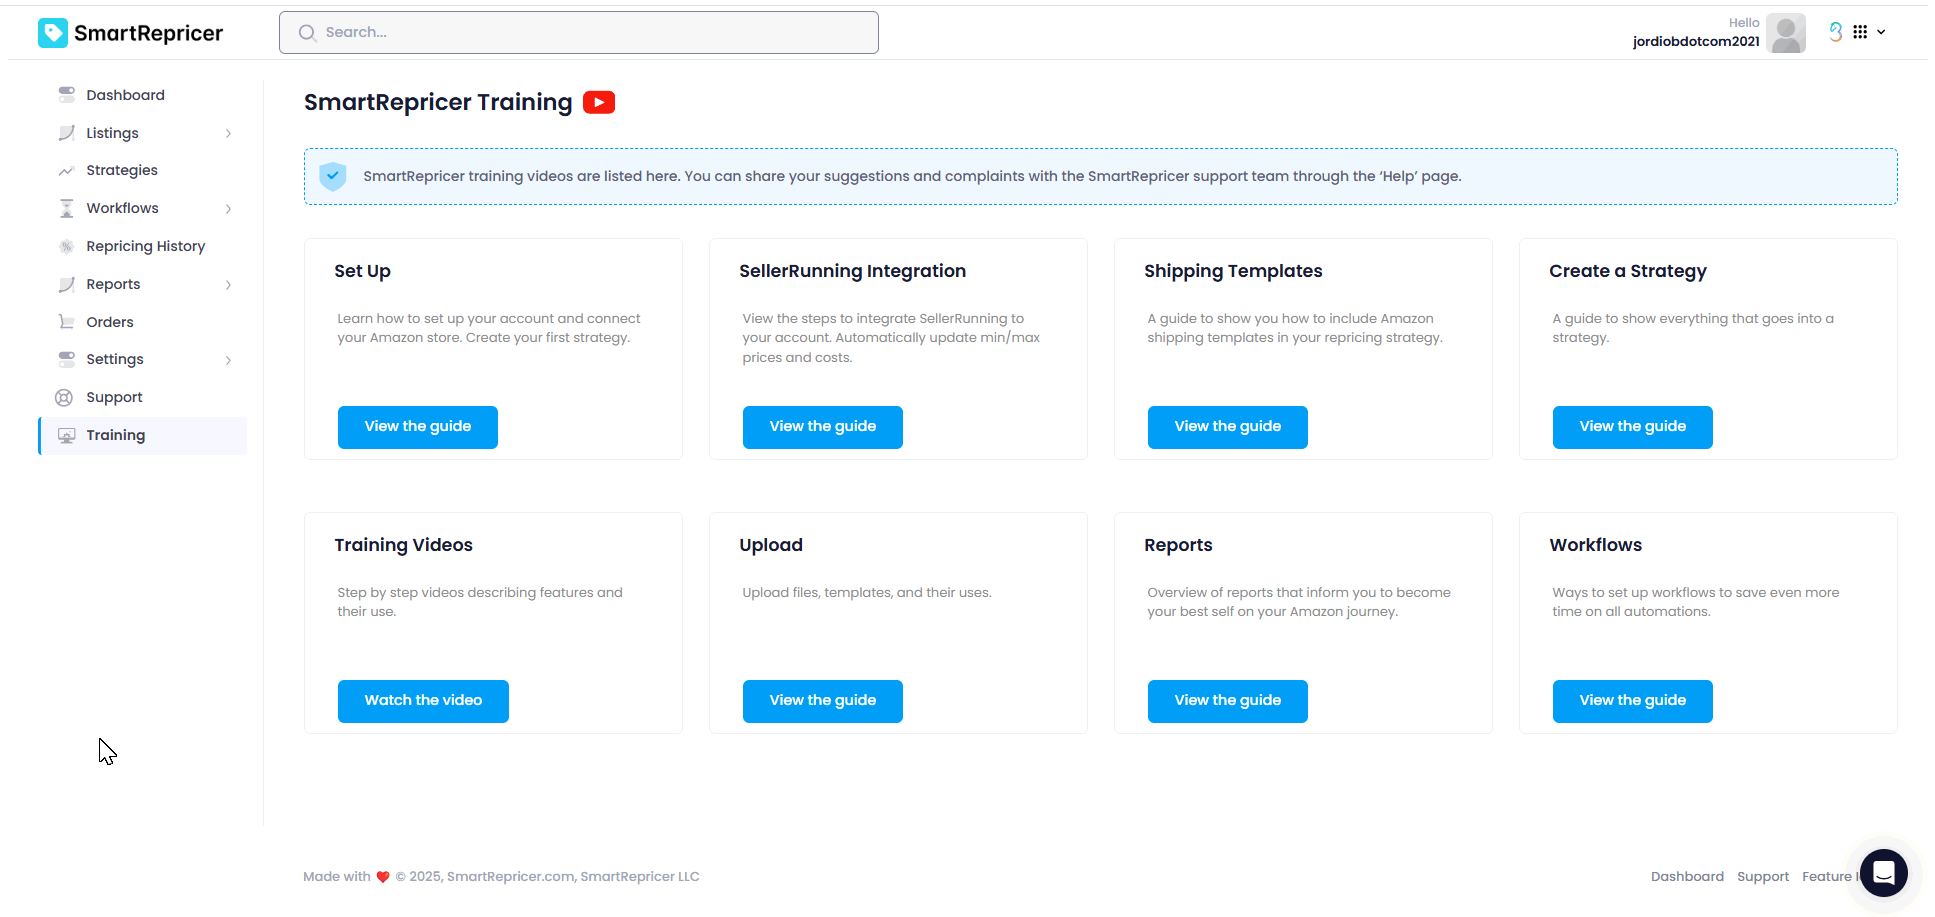Expand the Settings submenu chevron

point(229,360)
